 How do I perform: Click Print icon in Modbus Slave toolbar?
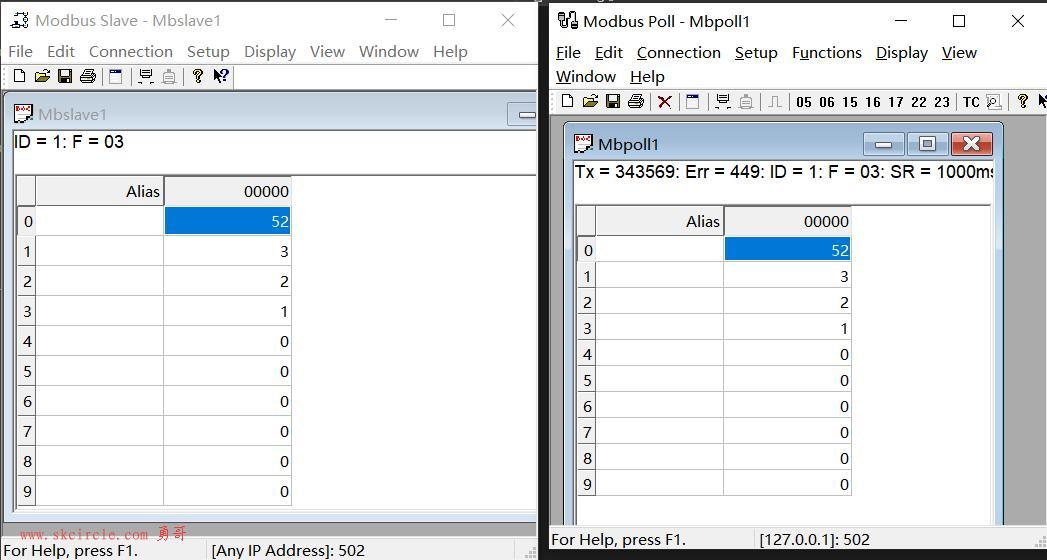(87, 76)
